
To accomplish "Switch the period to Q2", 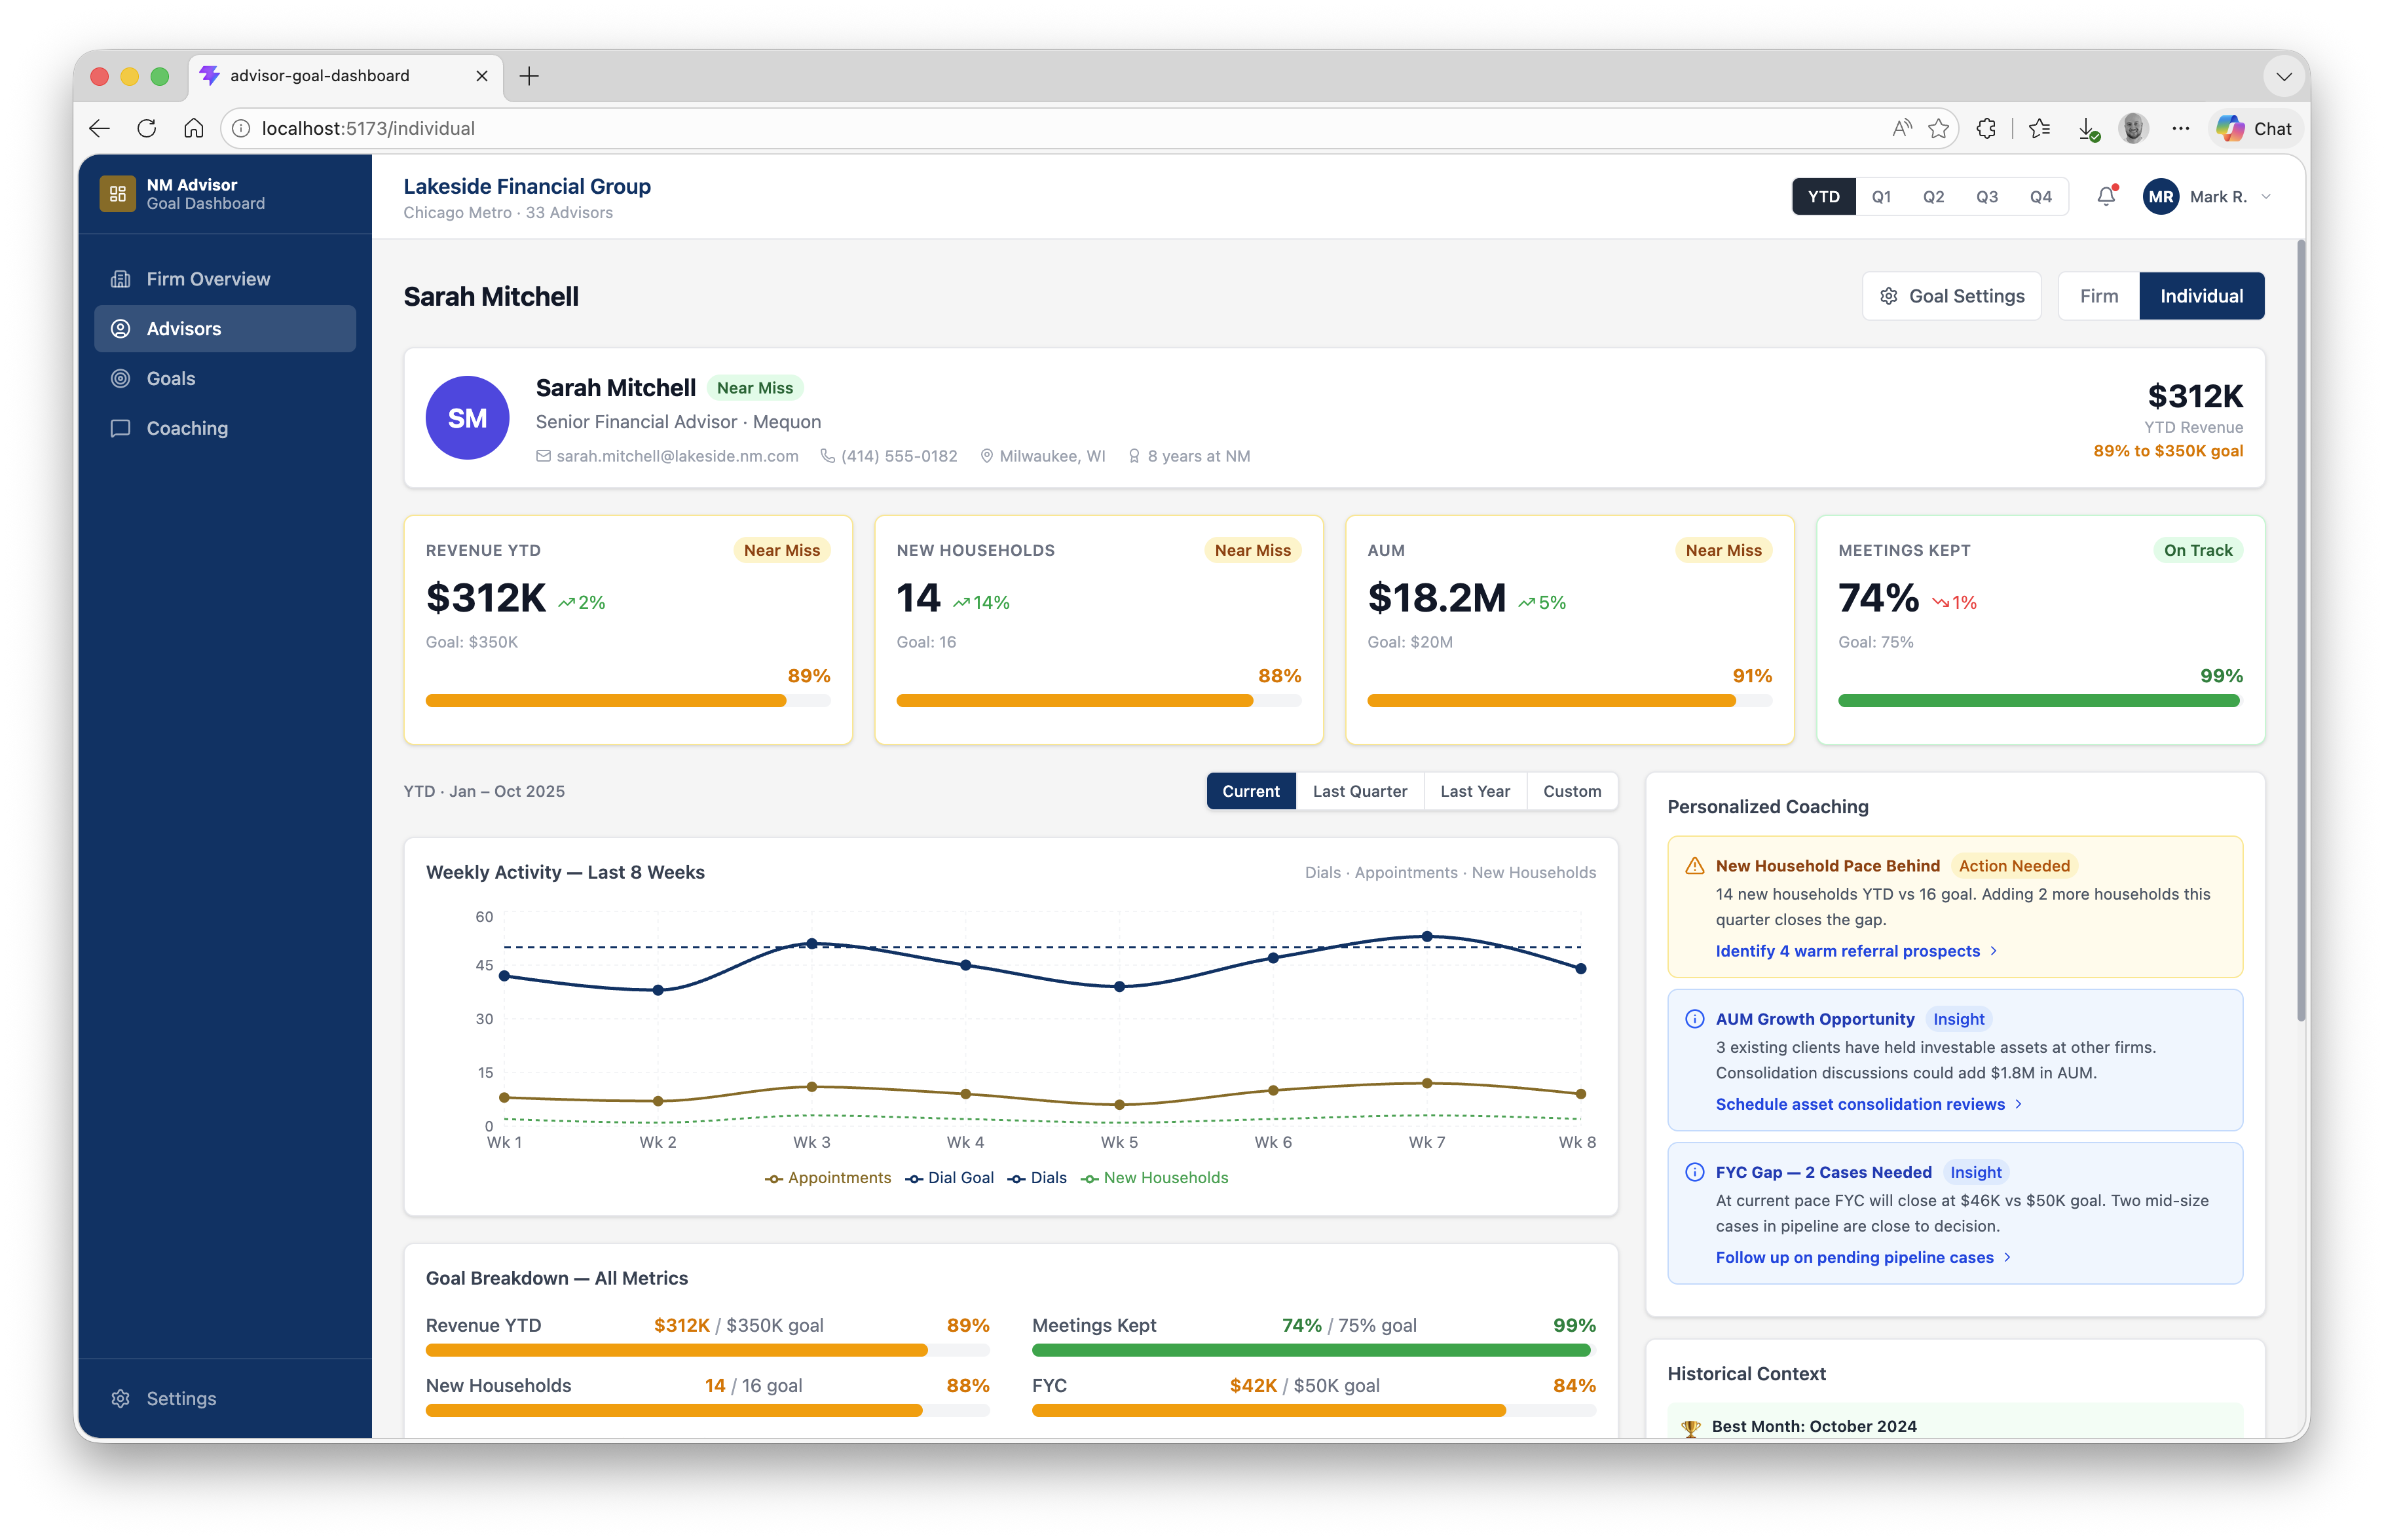I will [1933, 197].
